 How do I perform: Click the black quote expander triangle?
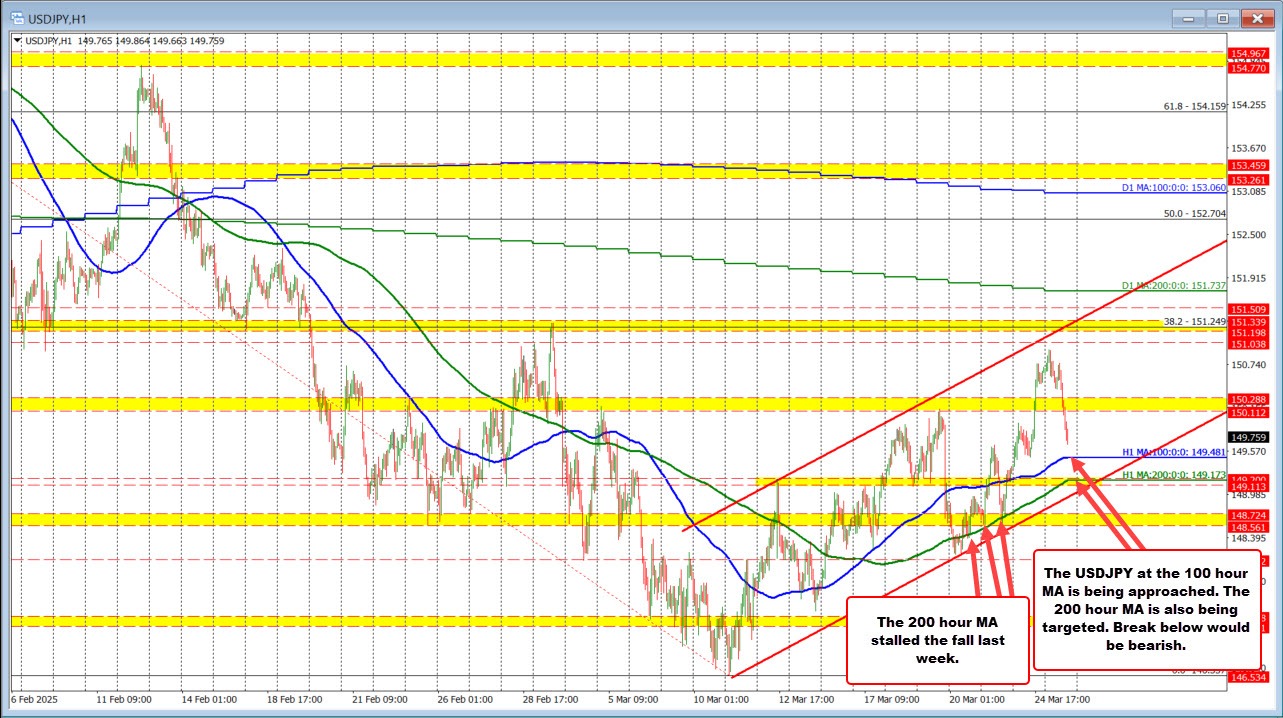tap(16, 41)
